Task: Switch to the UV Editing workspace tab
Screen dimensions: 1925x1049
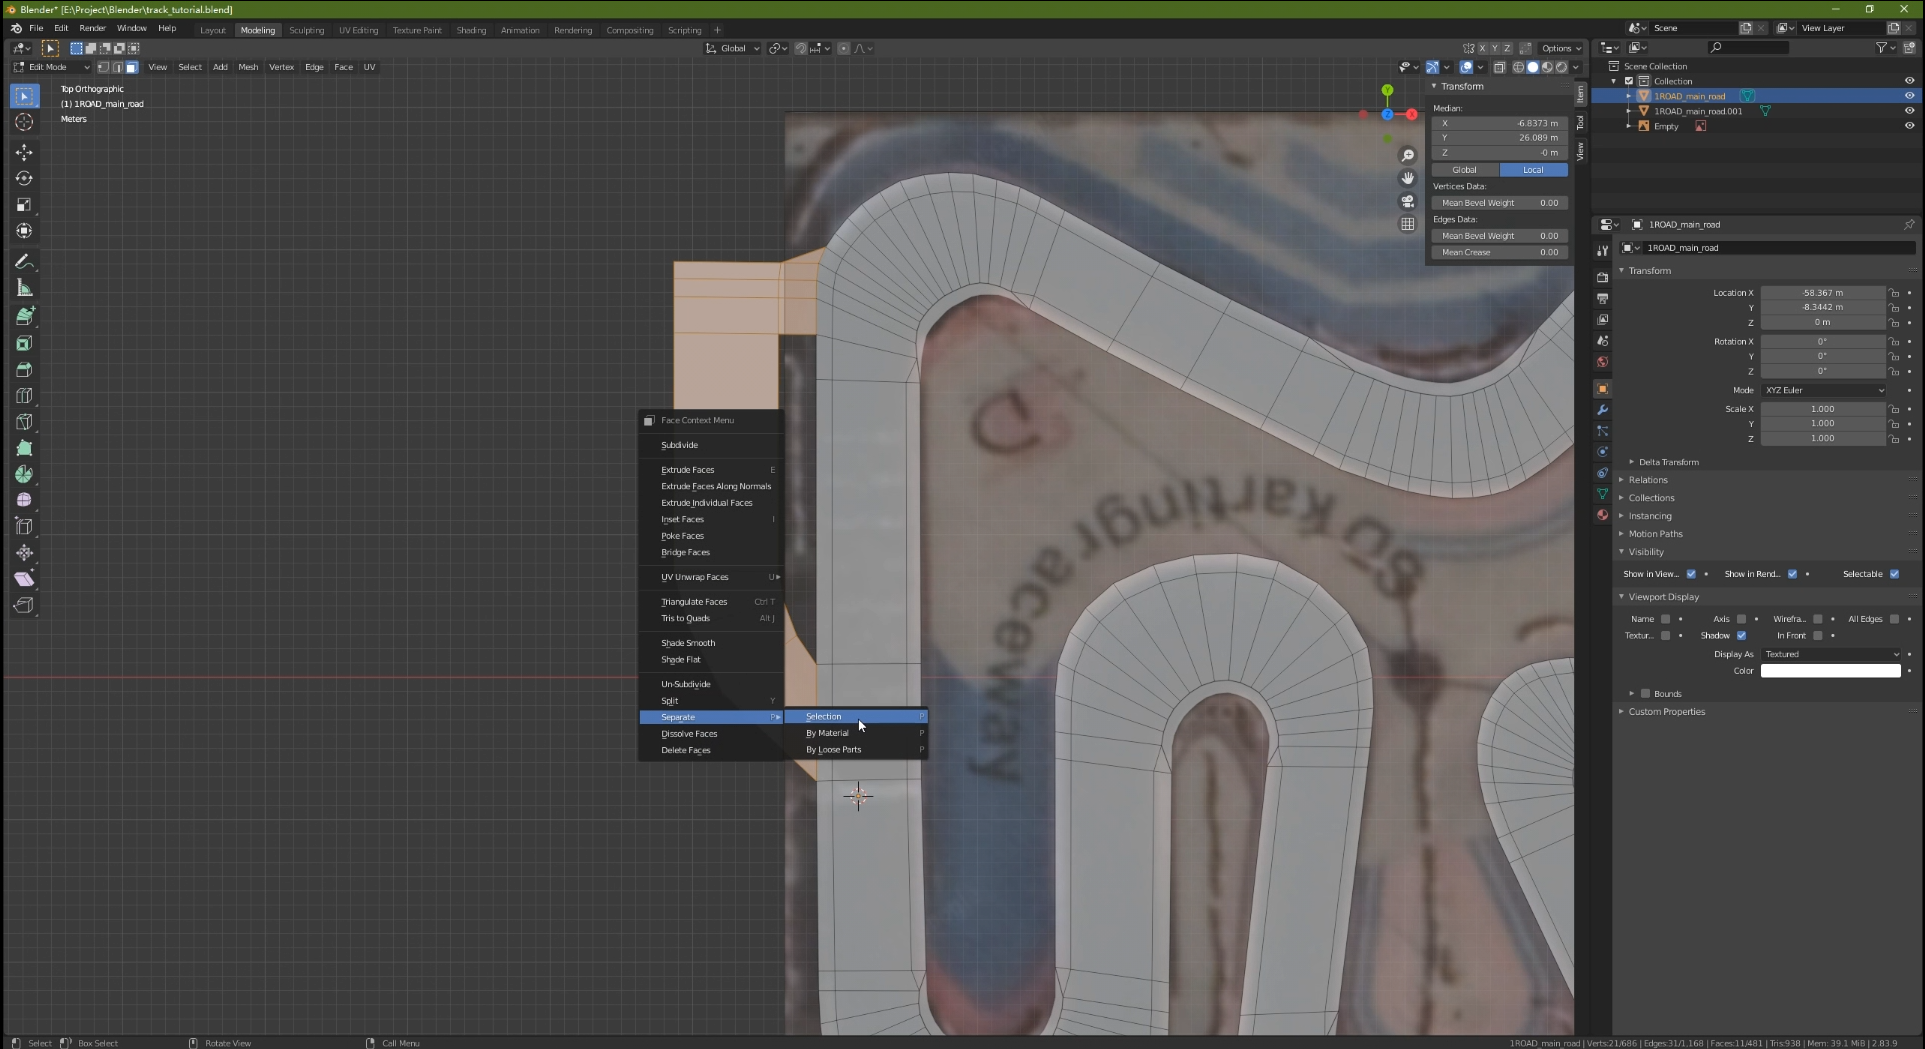Action: [358, 30]
